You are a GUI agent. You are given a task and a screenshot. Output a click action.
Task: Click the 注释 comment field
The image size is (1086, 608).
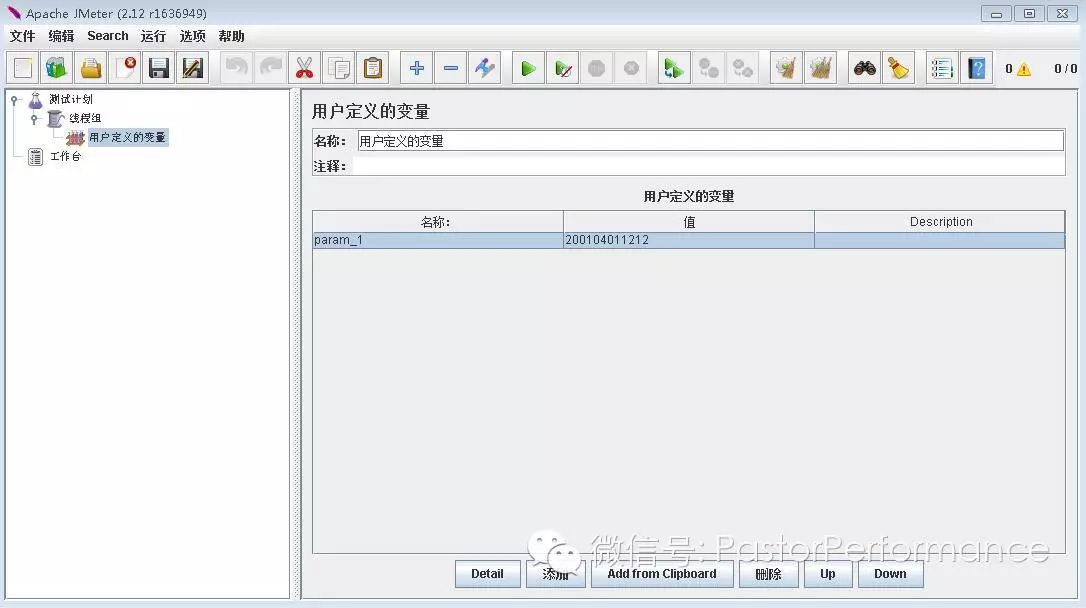pos(709,166)
